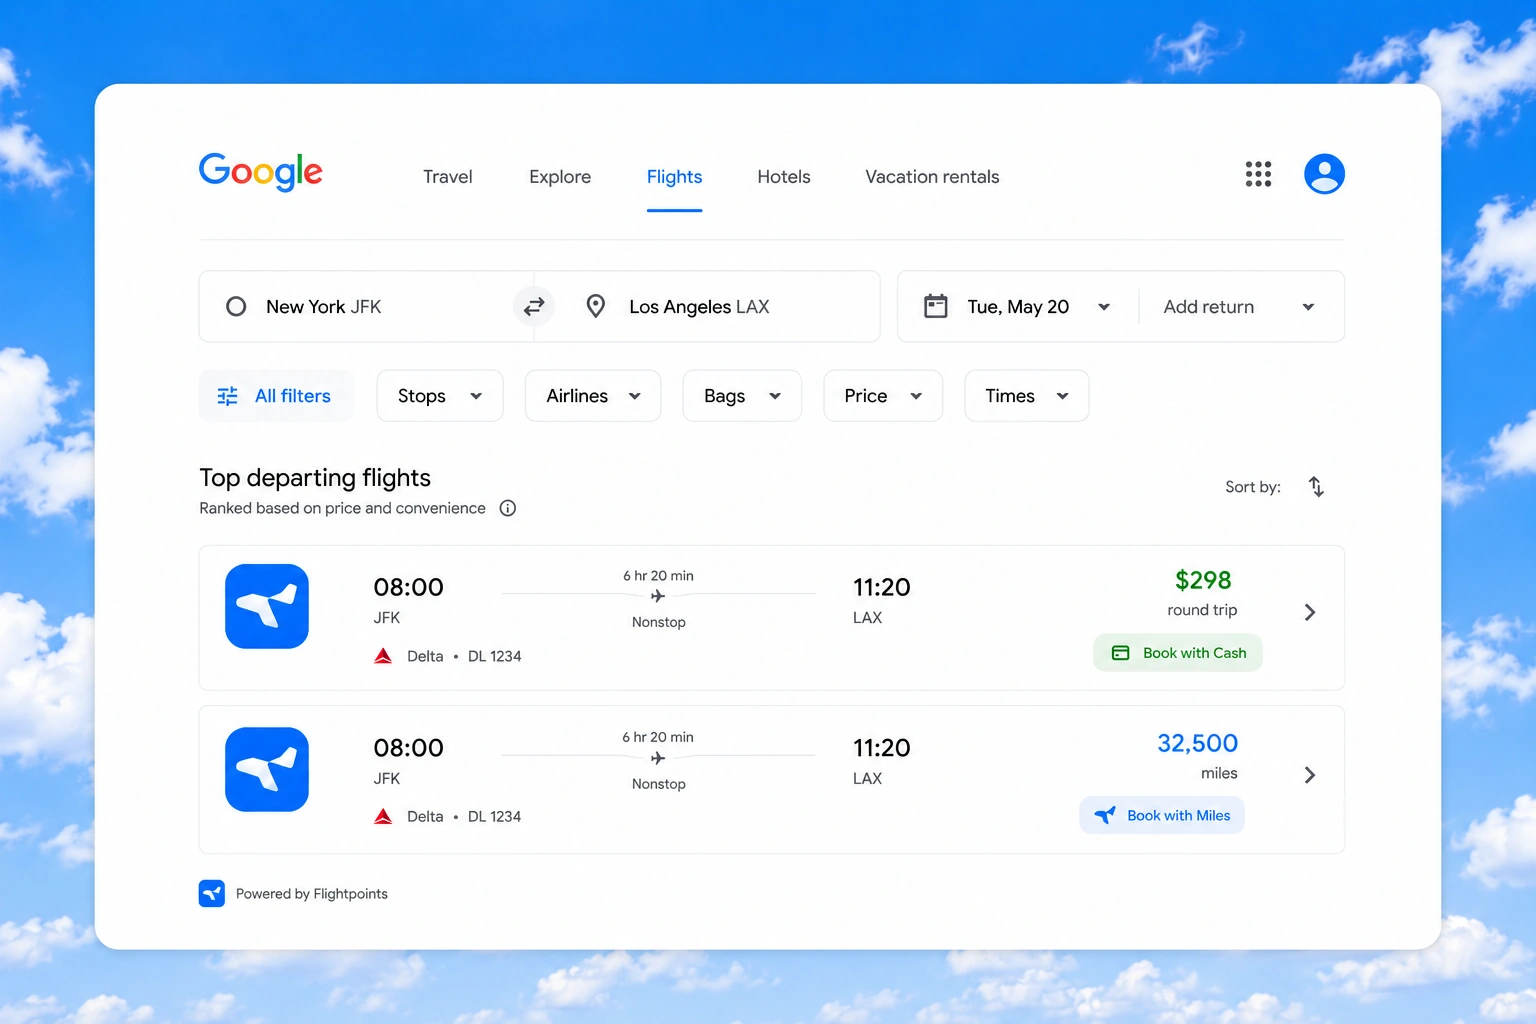The height and width of the screenshot is (1024, 1536).
Task: Click the info icon beside ranking explanation
Action: point(508,508)
